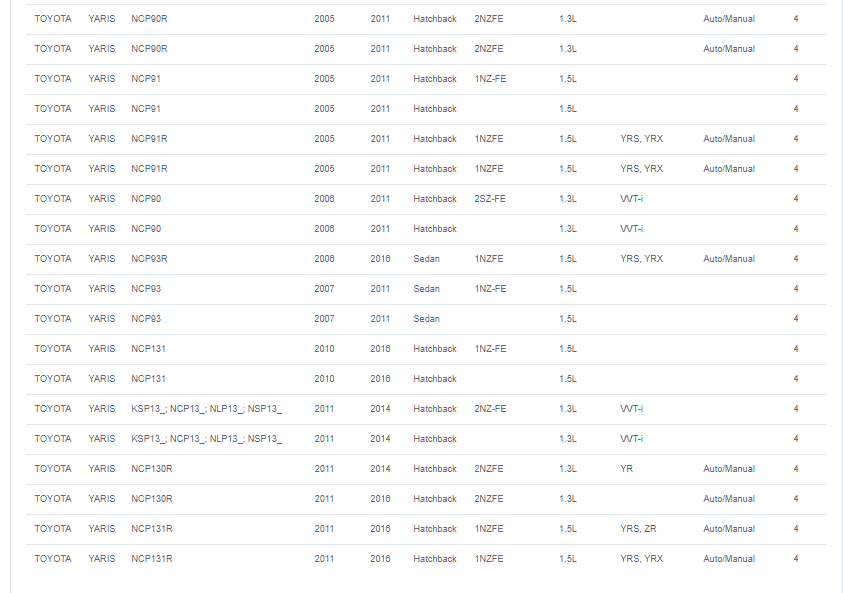Click first NCP90R row at top

[425, 19]
